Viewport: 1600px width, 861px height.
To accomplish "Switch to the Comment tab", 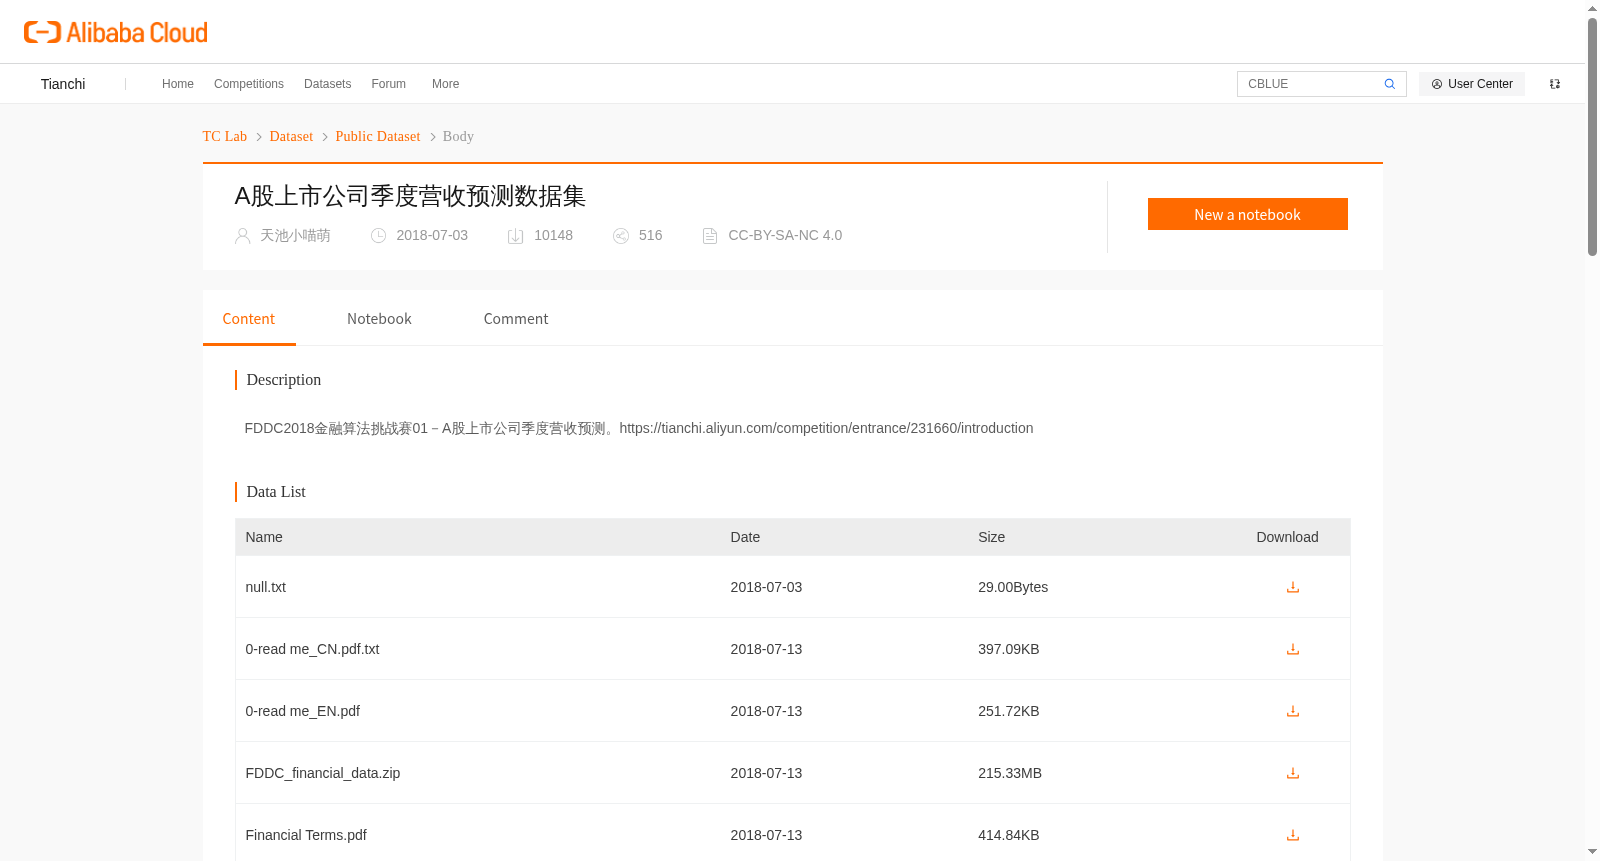I will pyautogui.click(x=516, y=319).
